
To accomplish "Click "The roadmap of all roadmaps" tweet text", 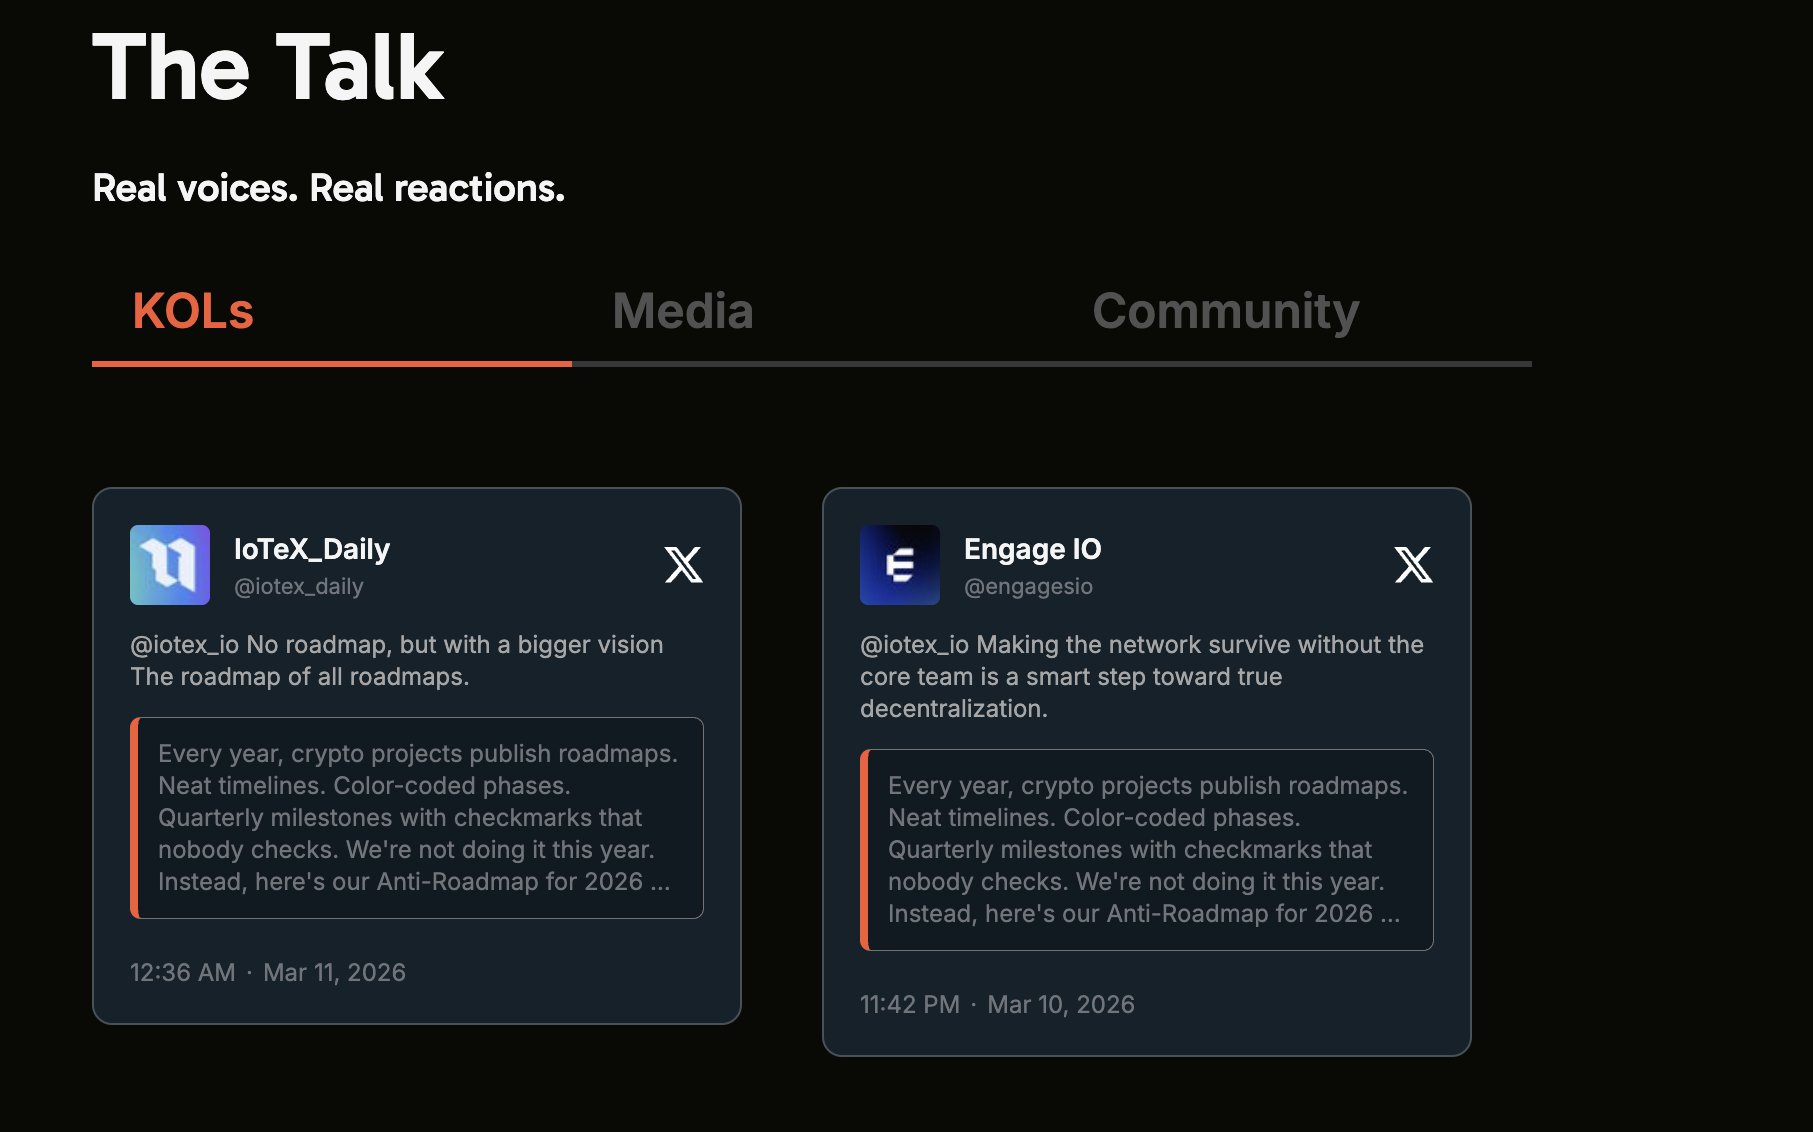I will click(300, 677).
